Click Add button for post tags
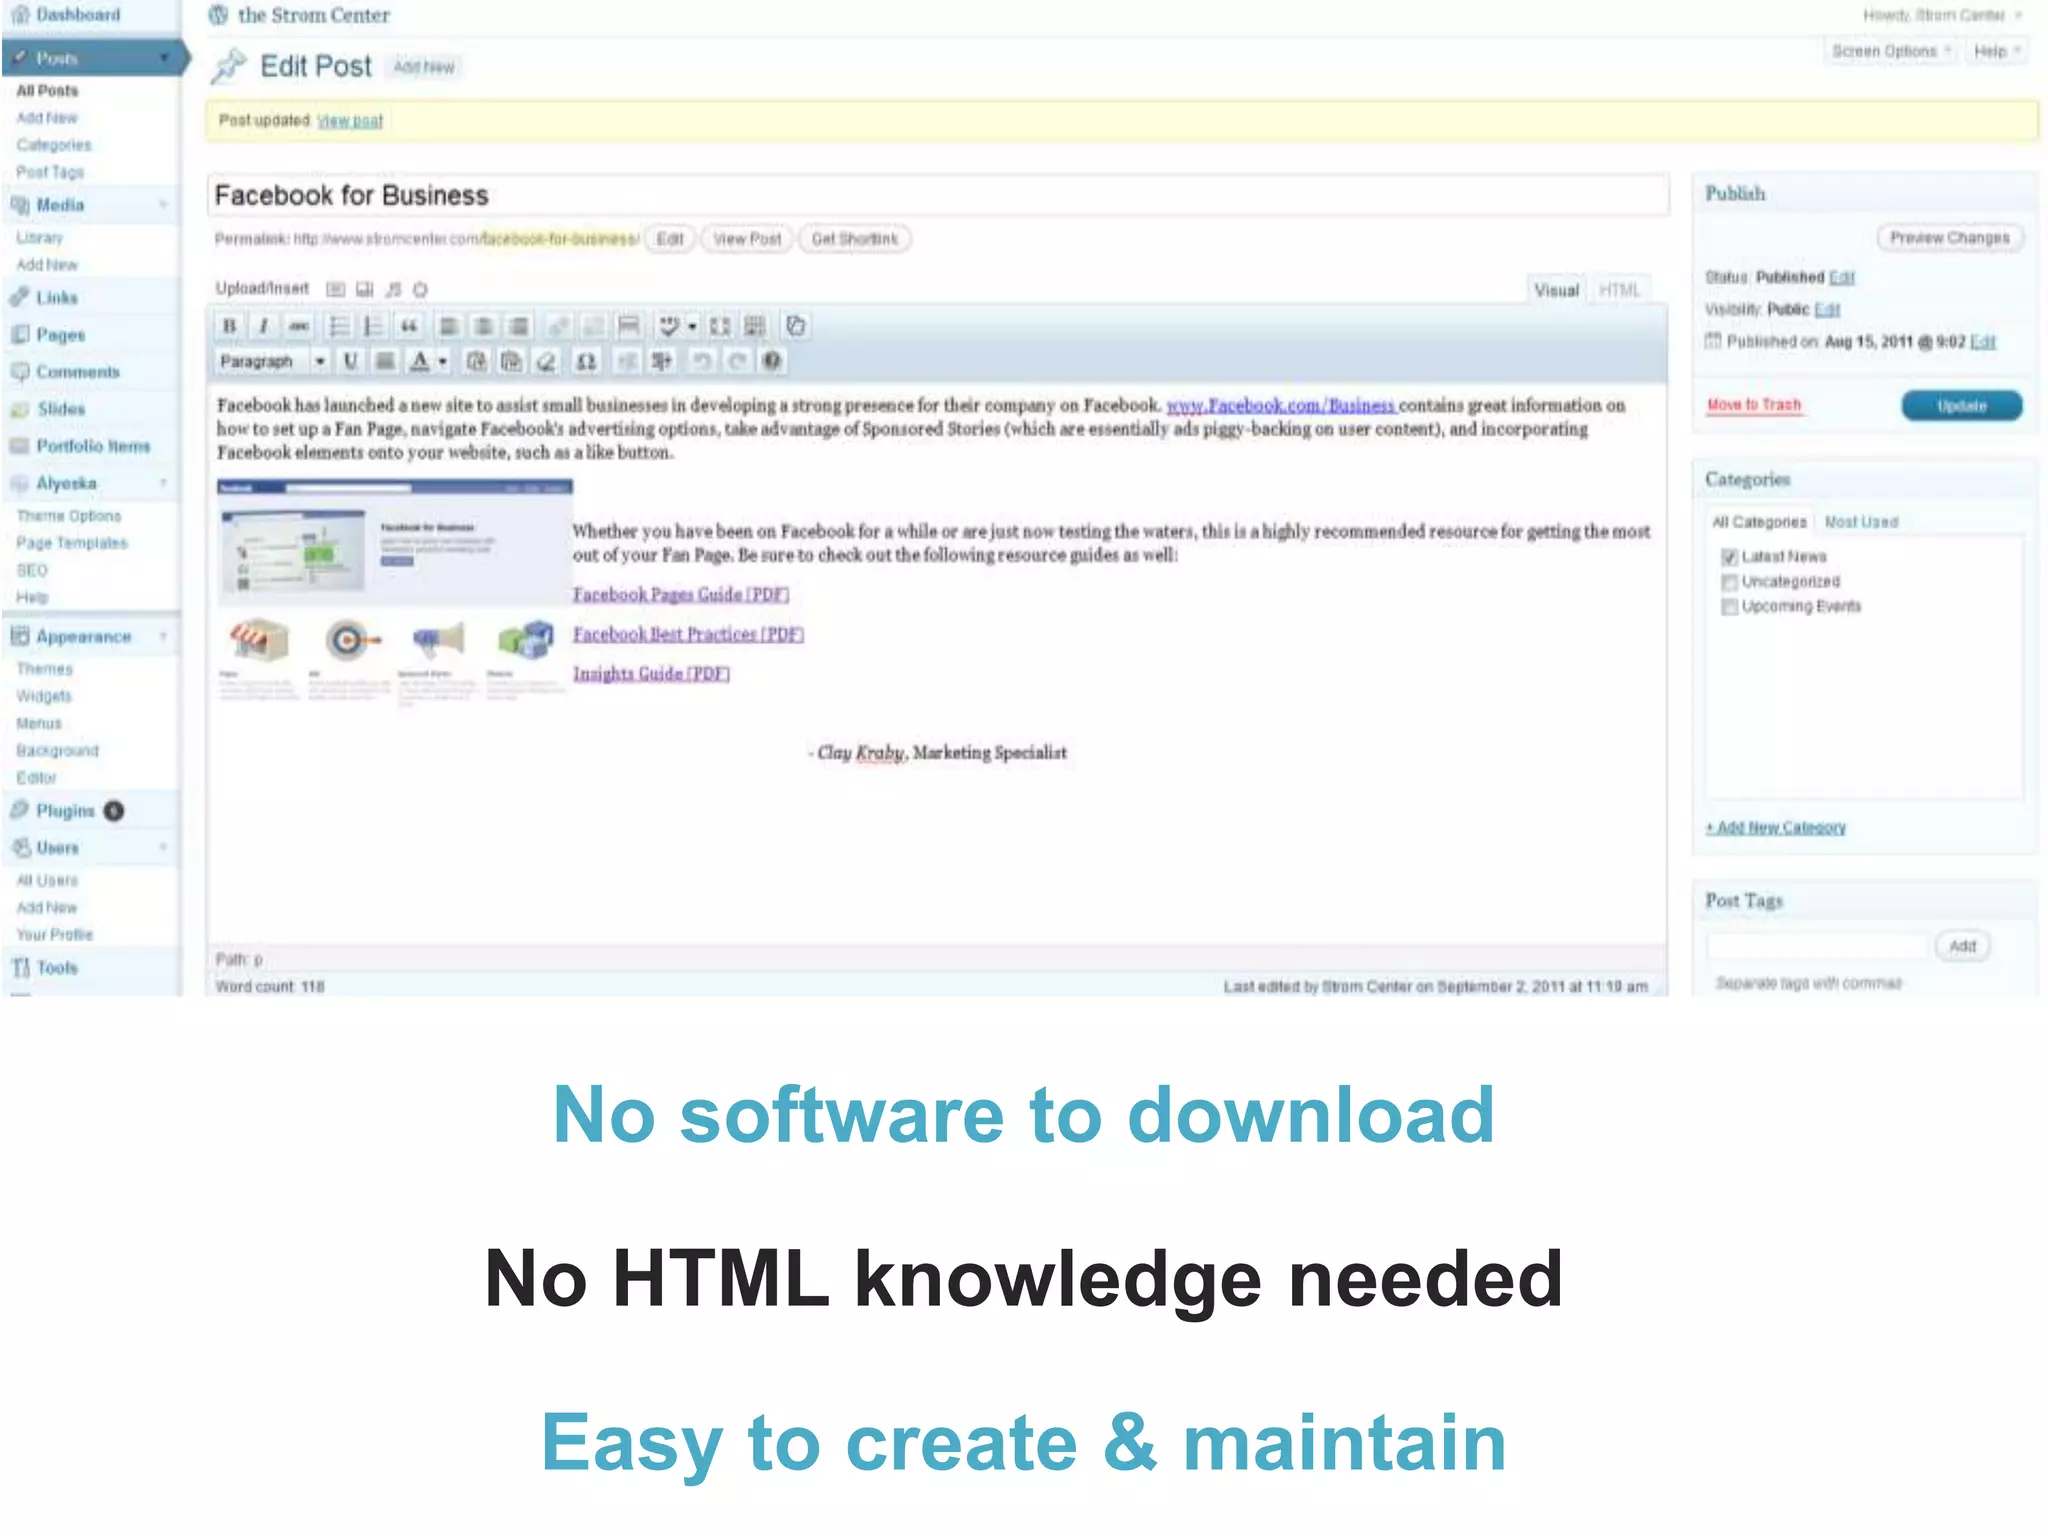 (1962, 946)
